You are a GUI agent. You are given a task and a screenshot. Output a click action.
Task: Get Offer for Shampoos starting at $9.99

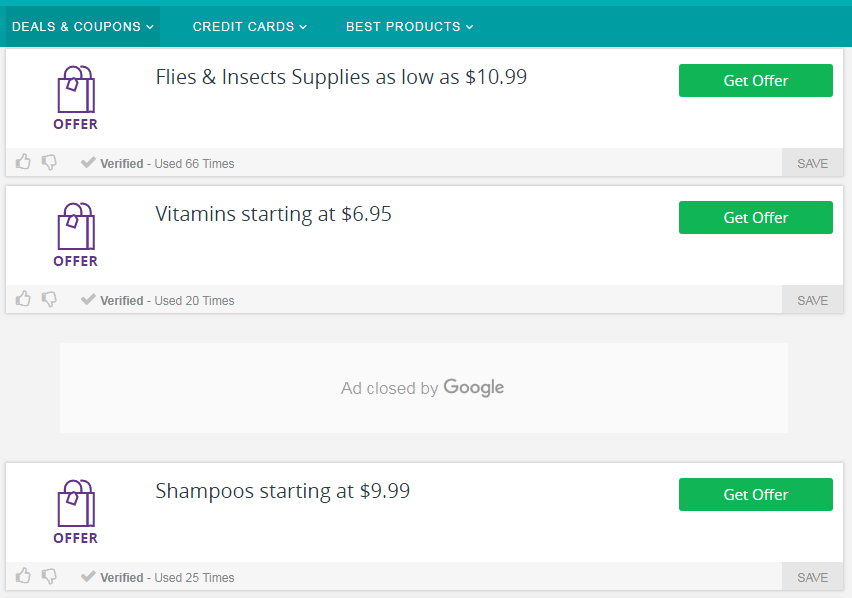tap(755, 494)
